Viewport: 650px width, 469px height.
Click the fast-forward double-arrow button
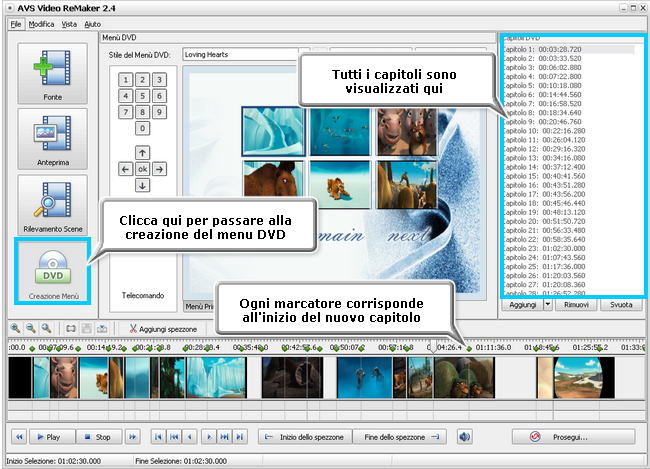(132, 437)
